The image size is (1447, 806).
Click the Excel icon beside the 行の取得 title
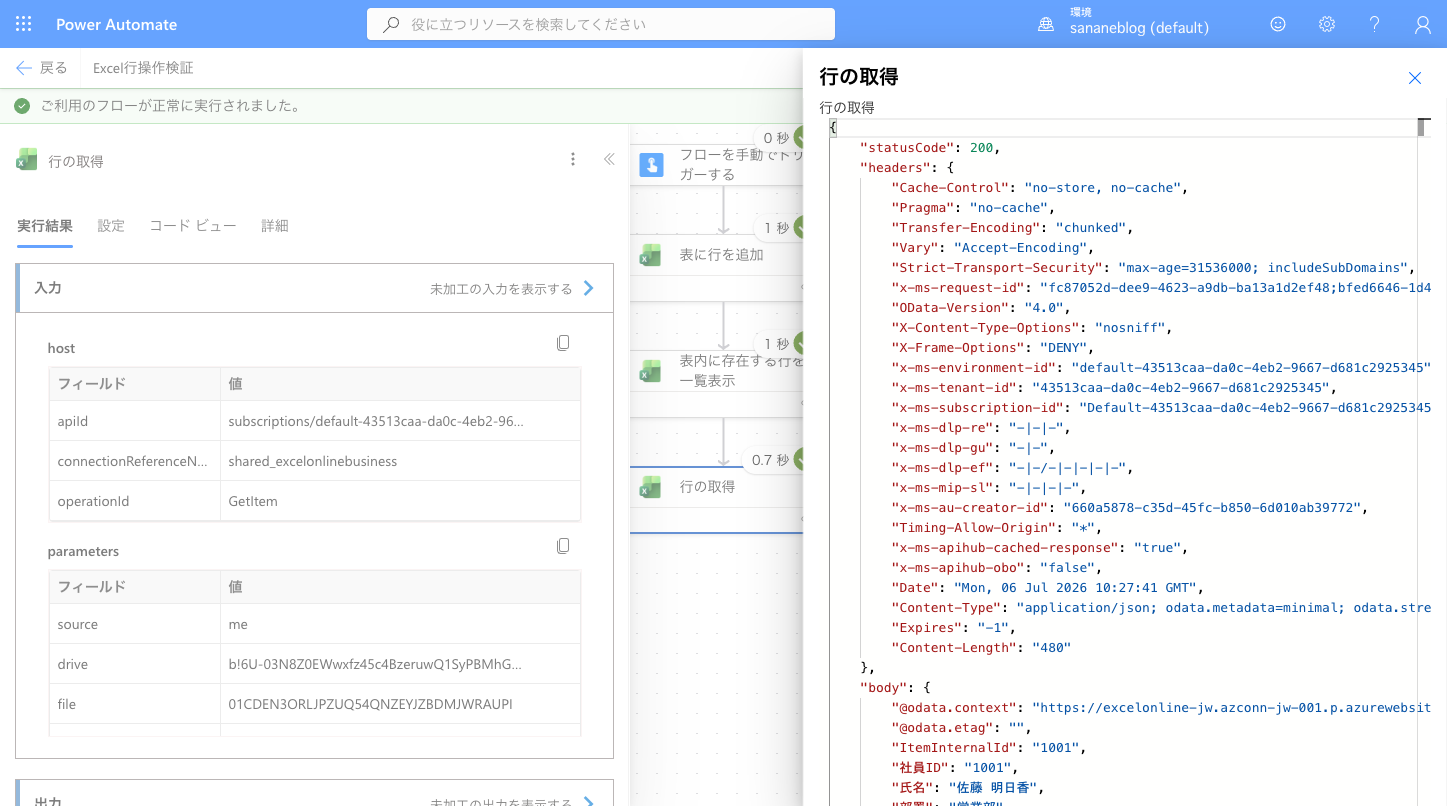(27, 160)
